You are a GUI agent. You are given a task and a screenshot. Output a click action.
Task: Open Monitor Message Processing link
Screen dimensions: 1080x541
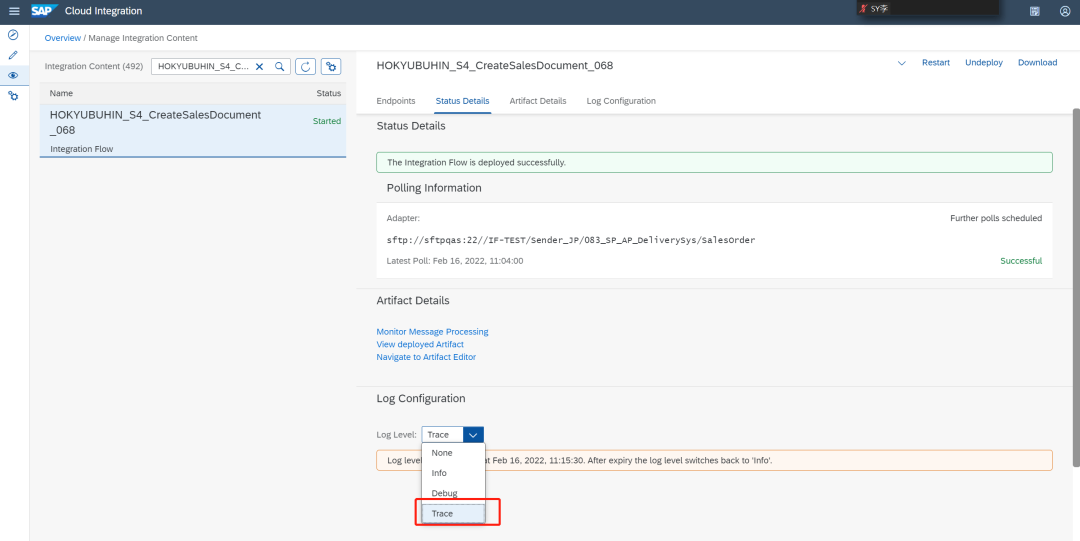(x=433, y=331)
